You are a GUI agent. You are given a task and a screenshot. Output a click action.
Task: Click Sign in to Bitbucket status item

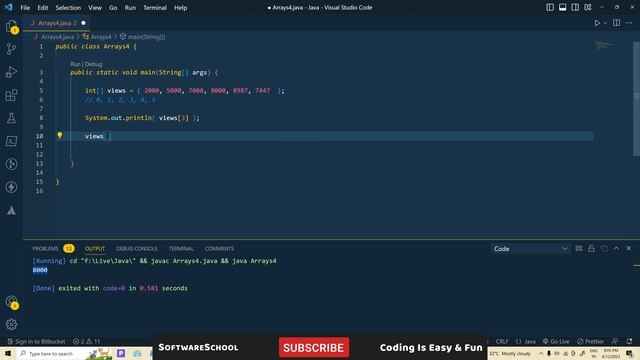[36, 341]
